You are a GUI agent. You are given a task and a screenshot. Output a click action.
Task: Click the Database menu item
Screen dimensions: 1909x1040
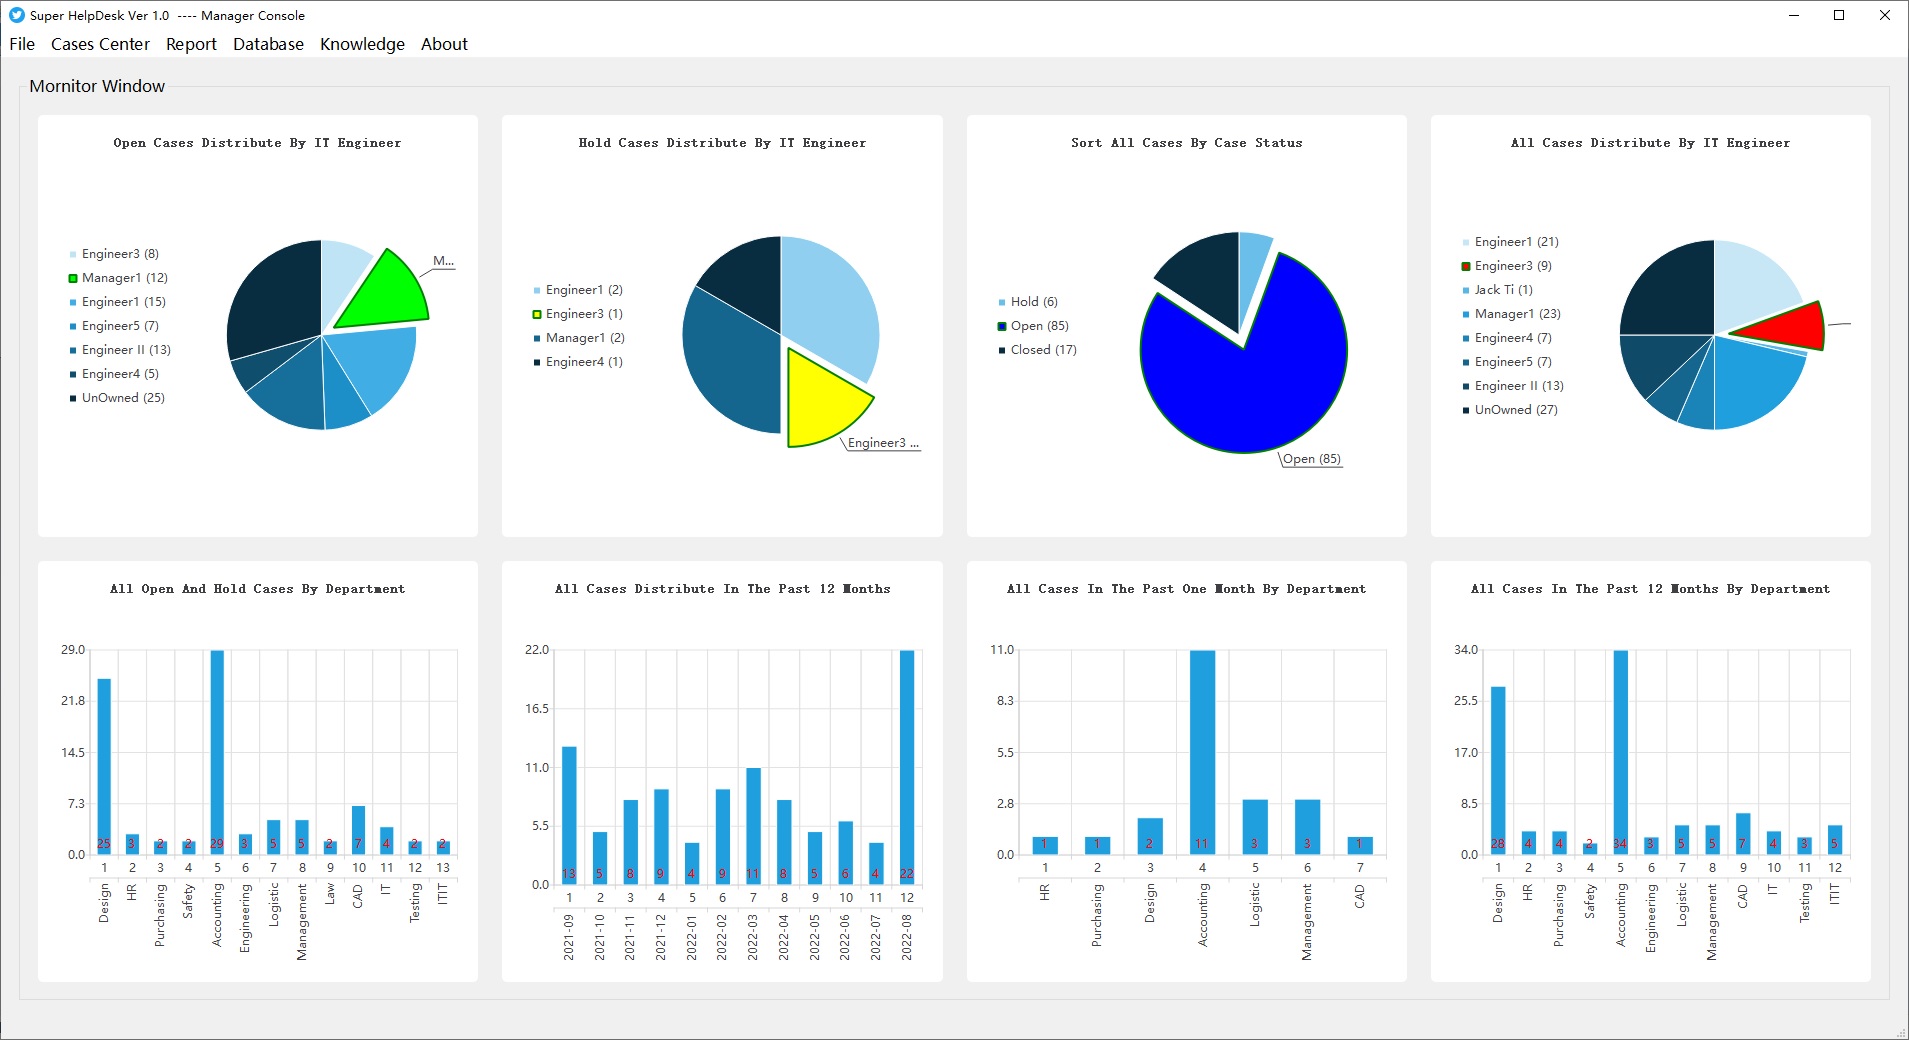(x=268, y=44)
